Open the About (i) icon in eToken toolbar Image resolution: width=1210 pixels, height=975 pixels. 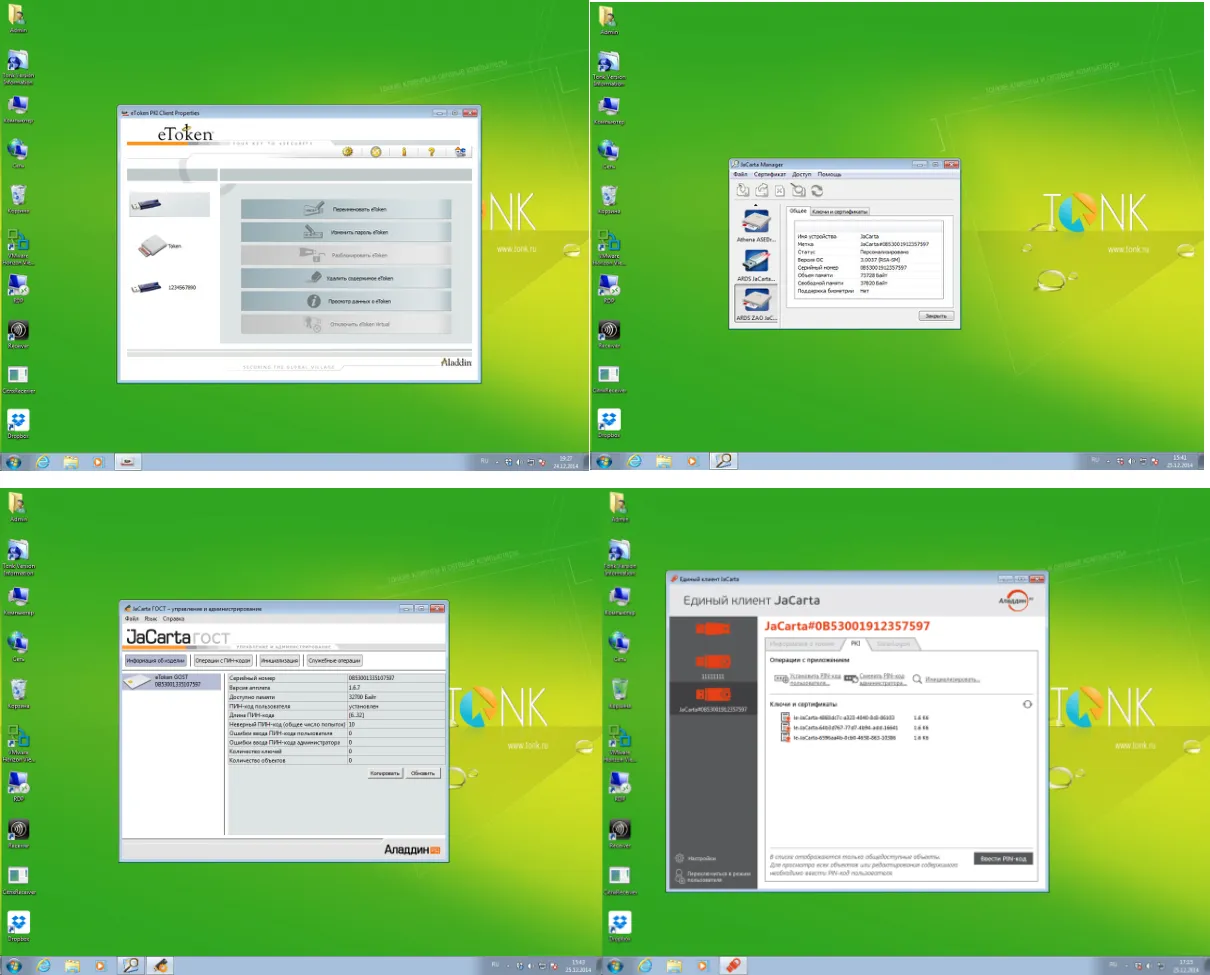[404, 152]
